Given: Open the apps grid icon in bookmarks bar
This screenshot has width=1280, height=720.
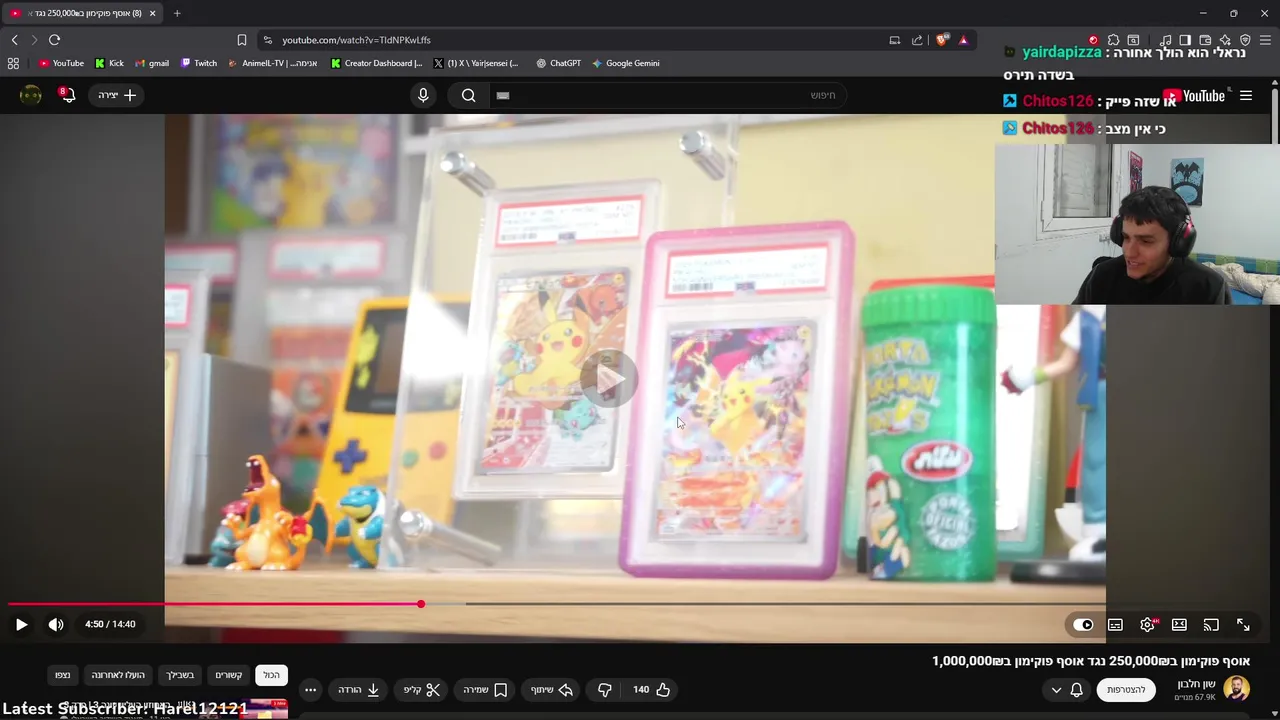Looking at the screenshot, I should pyautogui.click(x=13, y=63).
